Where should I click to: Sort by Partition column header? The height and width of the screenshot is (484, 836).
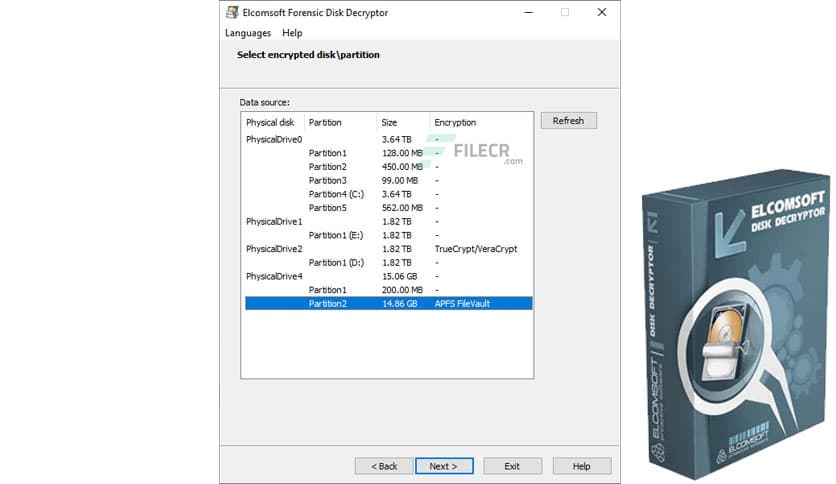point(340,123)
